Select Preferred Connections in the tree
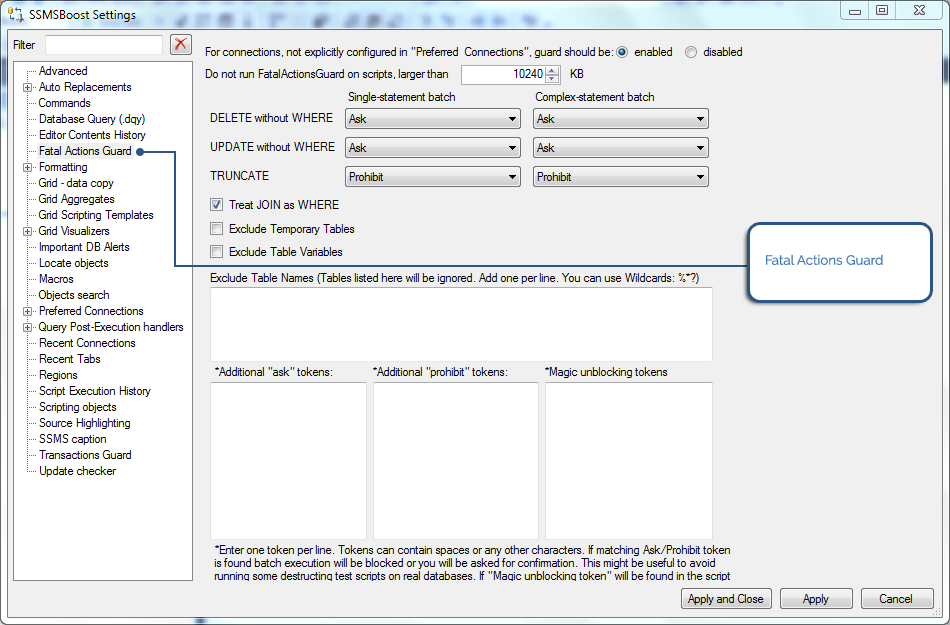This screenshot has width=950, height=625. pyautogui.click(x=91, y=311)
